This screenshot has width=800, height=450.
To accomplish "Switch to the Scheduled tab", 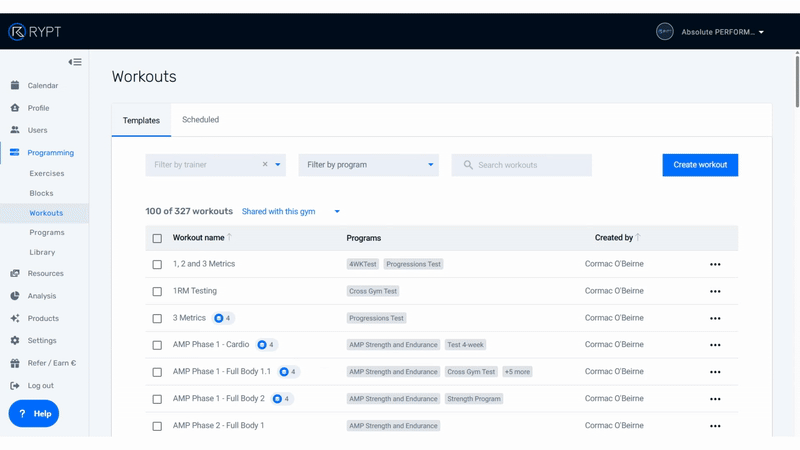I will (200, 120).
